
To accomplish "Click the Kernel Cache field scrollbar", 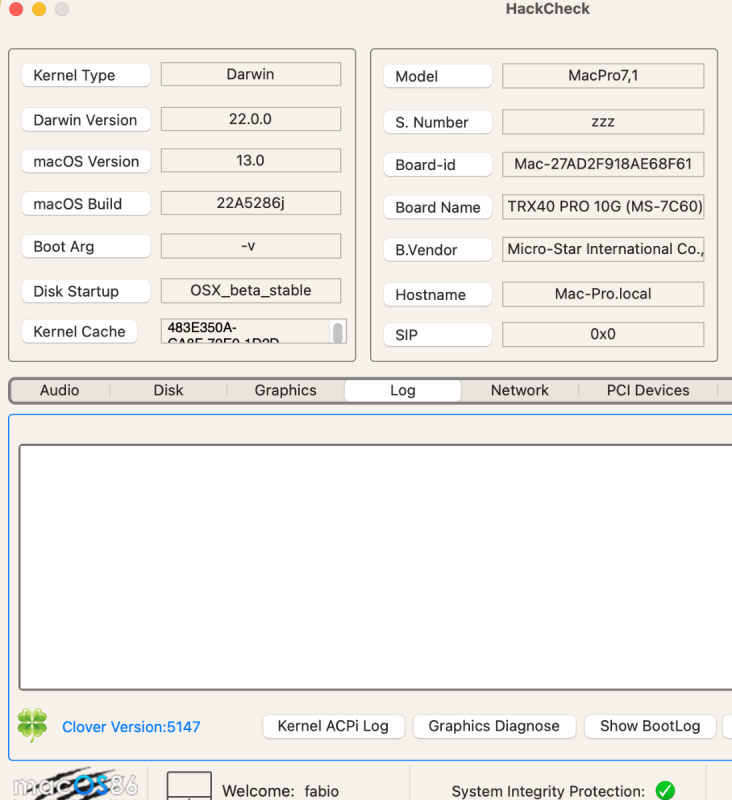I will point(338,332).
